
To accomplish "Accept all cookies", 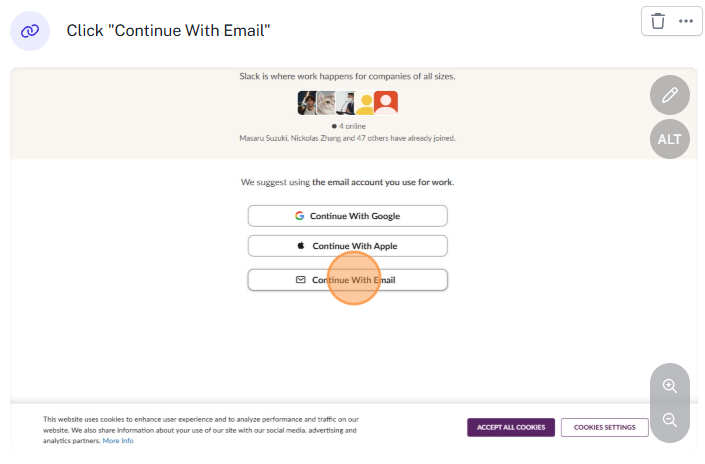I will coord(510,427).
